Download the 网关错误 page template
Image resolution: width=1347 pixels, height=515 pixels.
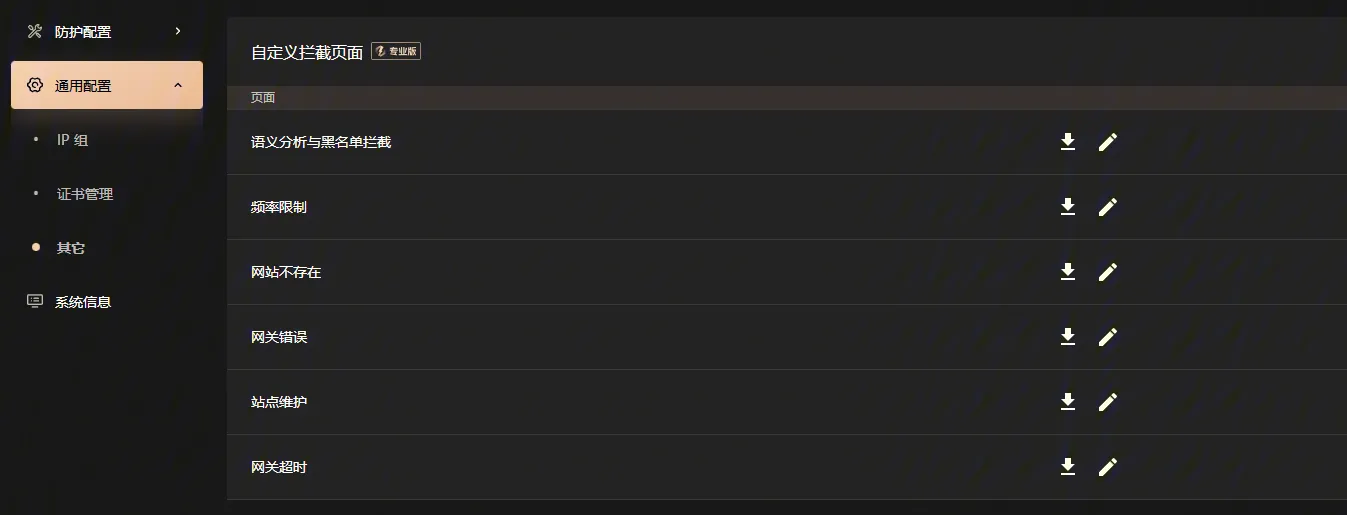coord(1068,337)
